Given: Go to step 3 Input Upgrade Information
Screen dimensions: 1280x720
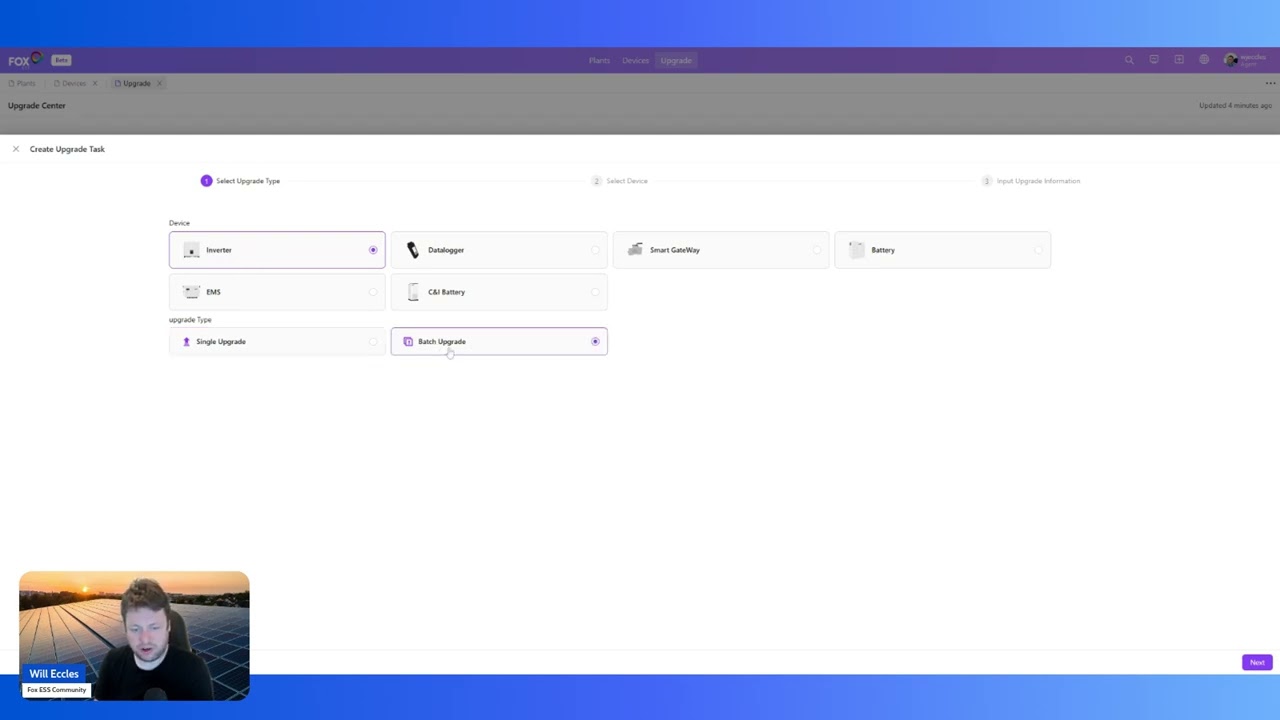Looking at the screenshot, I should click(1031, 181).
